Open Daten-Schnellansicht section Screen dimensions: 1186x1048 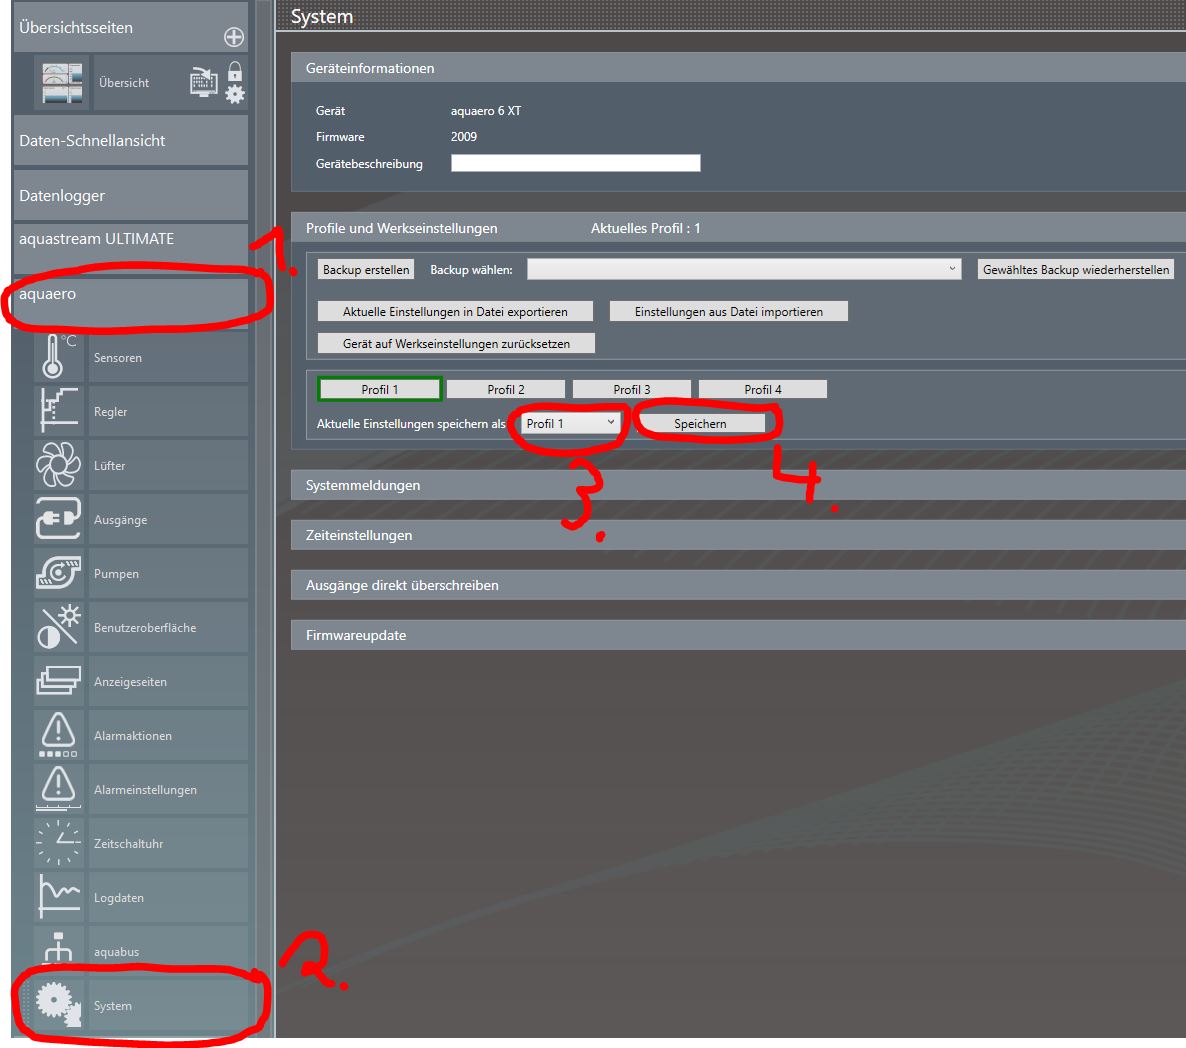click(x=130, y=140)
